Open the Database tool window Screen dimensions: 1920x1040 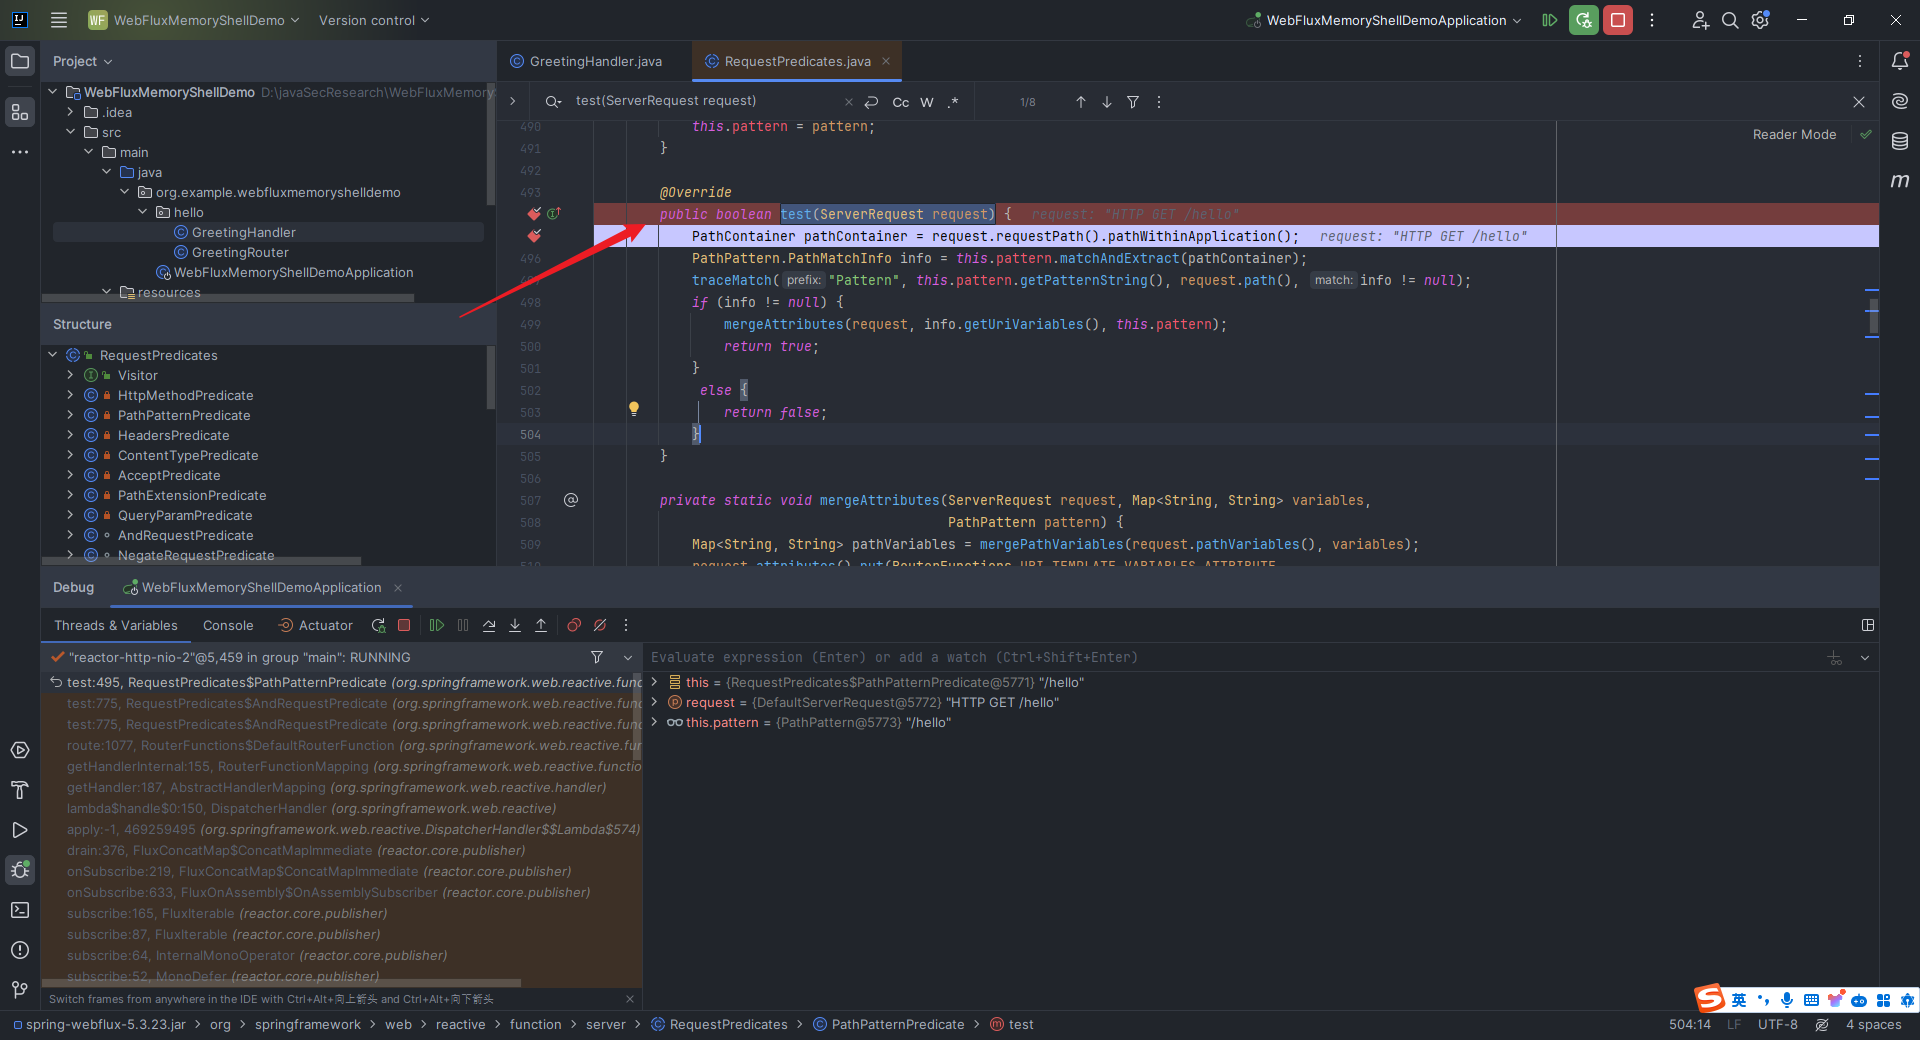pos(1900,141)
